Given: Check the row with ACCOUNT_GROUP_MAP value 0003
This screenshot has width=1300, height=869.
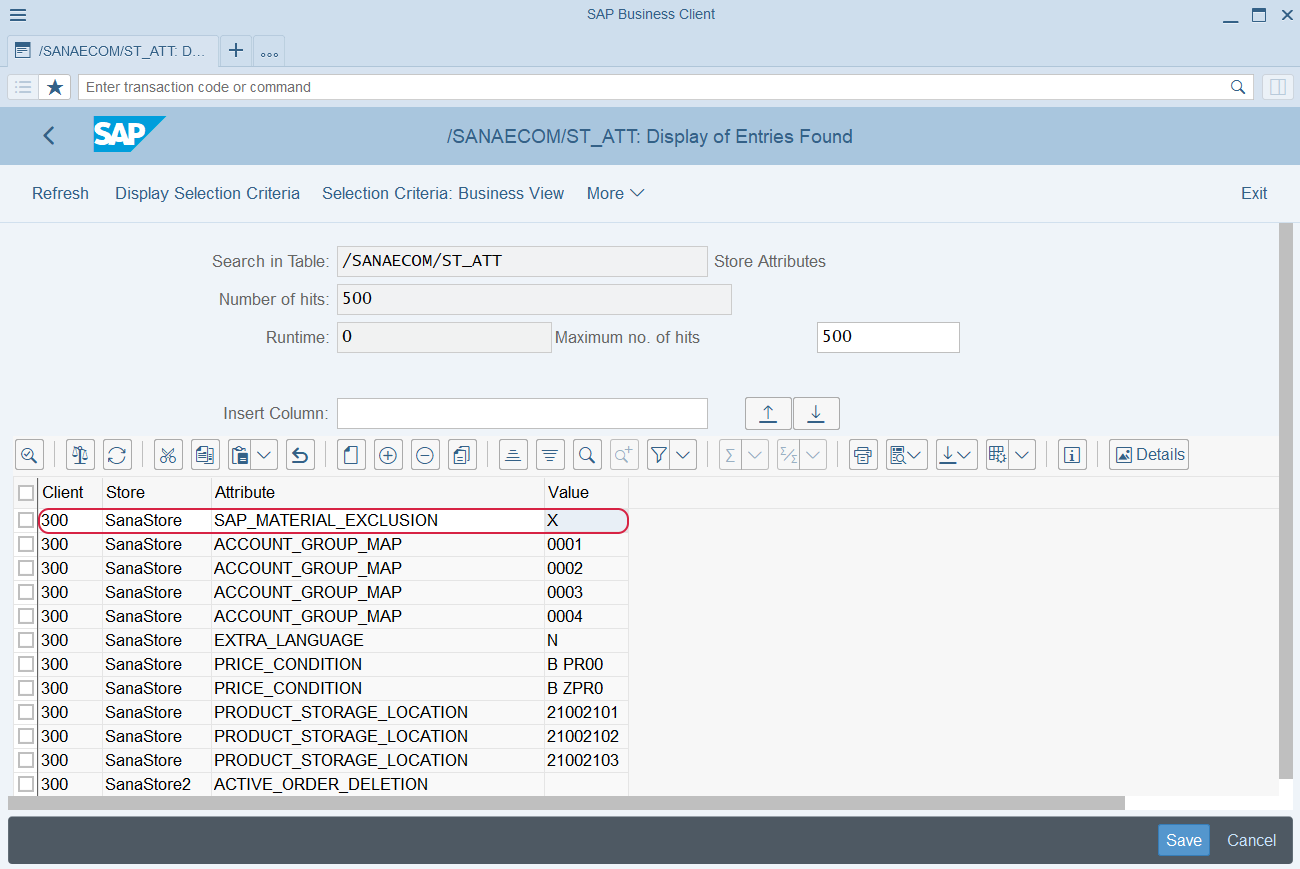Looking at the screenshot, I should [26, 592].
